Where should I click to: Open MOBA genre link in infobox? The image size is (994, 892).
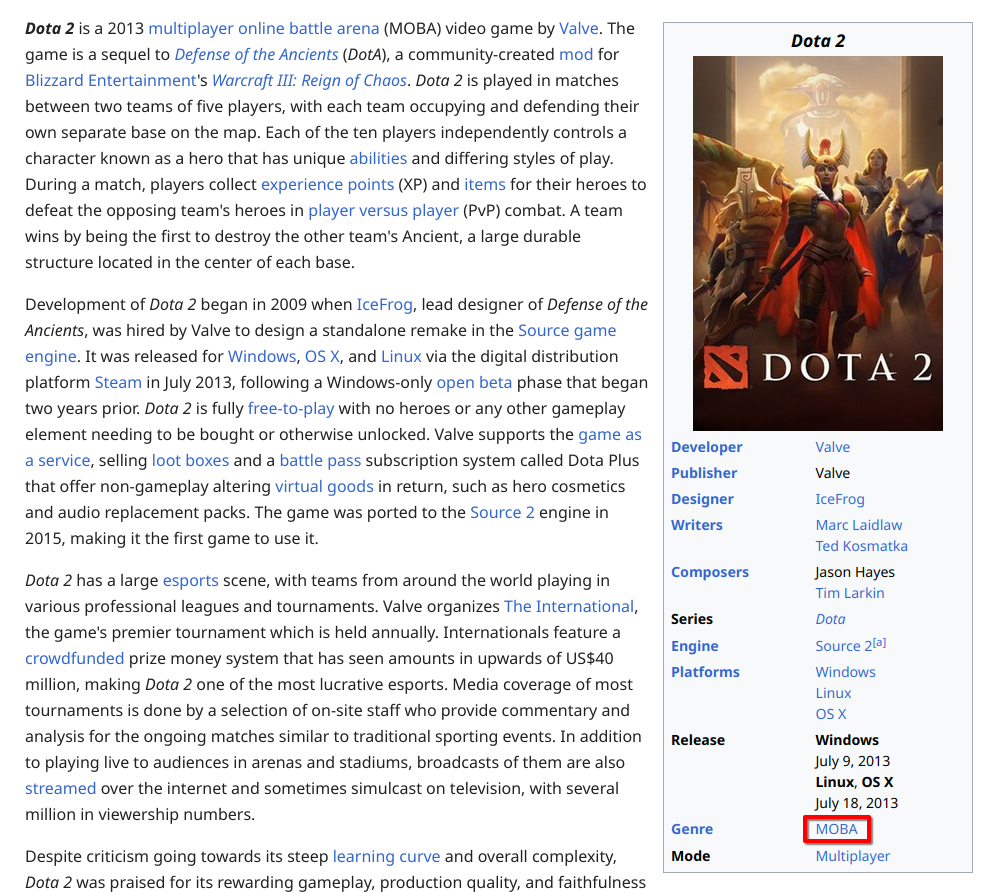click(x=837, y=829)
